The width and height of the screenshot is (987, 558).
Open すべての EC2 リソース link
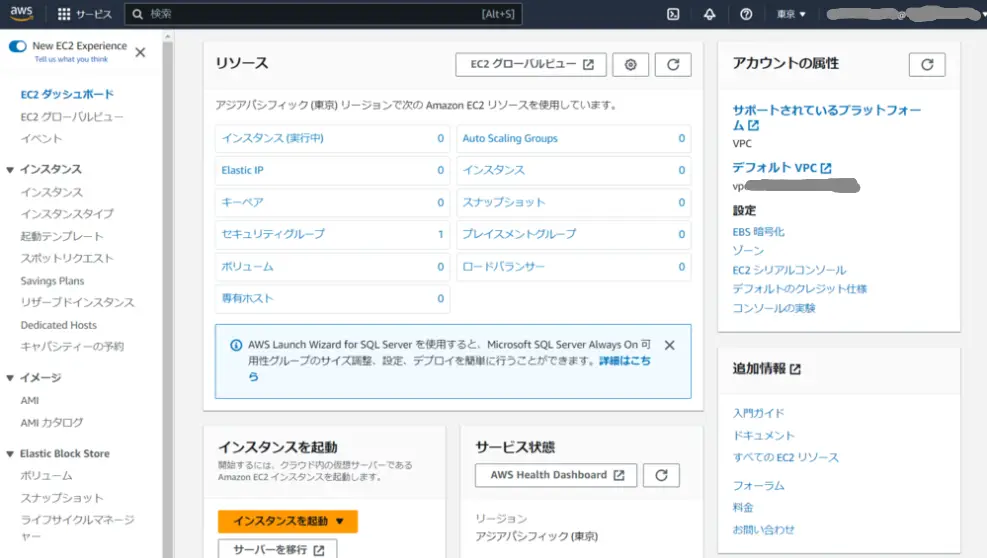tap(786, 457)
